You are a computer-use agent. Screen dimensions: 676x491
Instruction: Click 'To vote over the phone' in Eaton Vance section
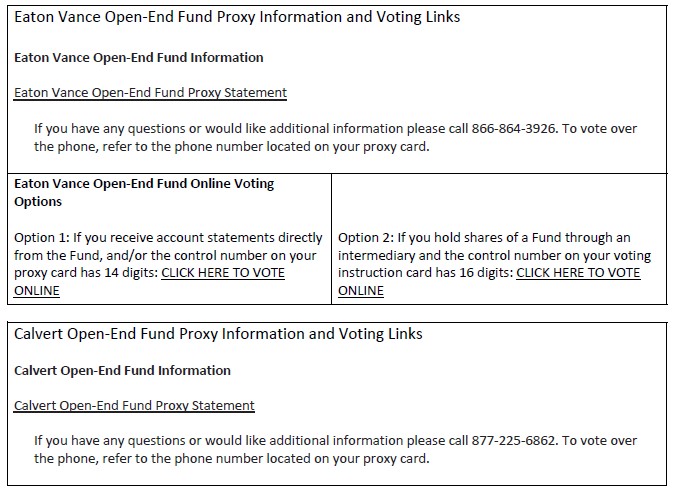[589, 129]
